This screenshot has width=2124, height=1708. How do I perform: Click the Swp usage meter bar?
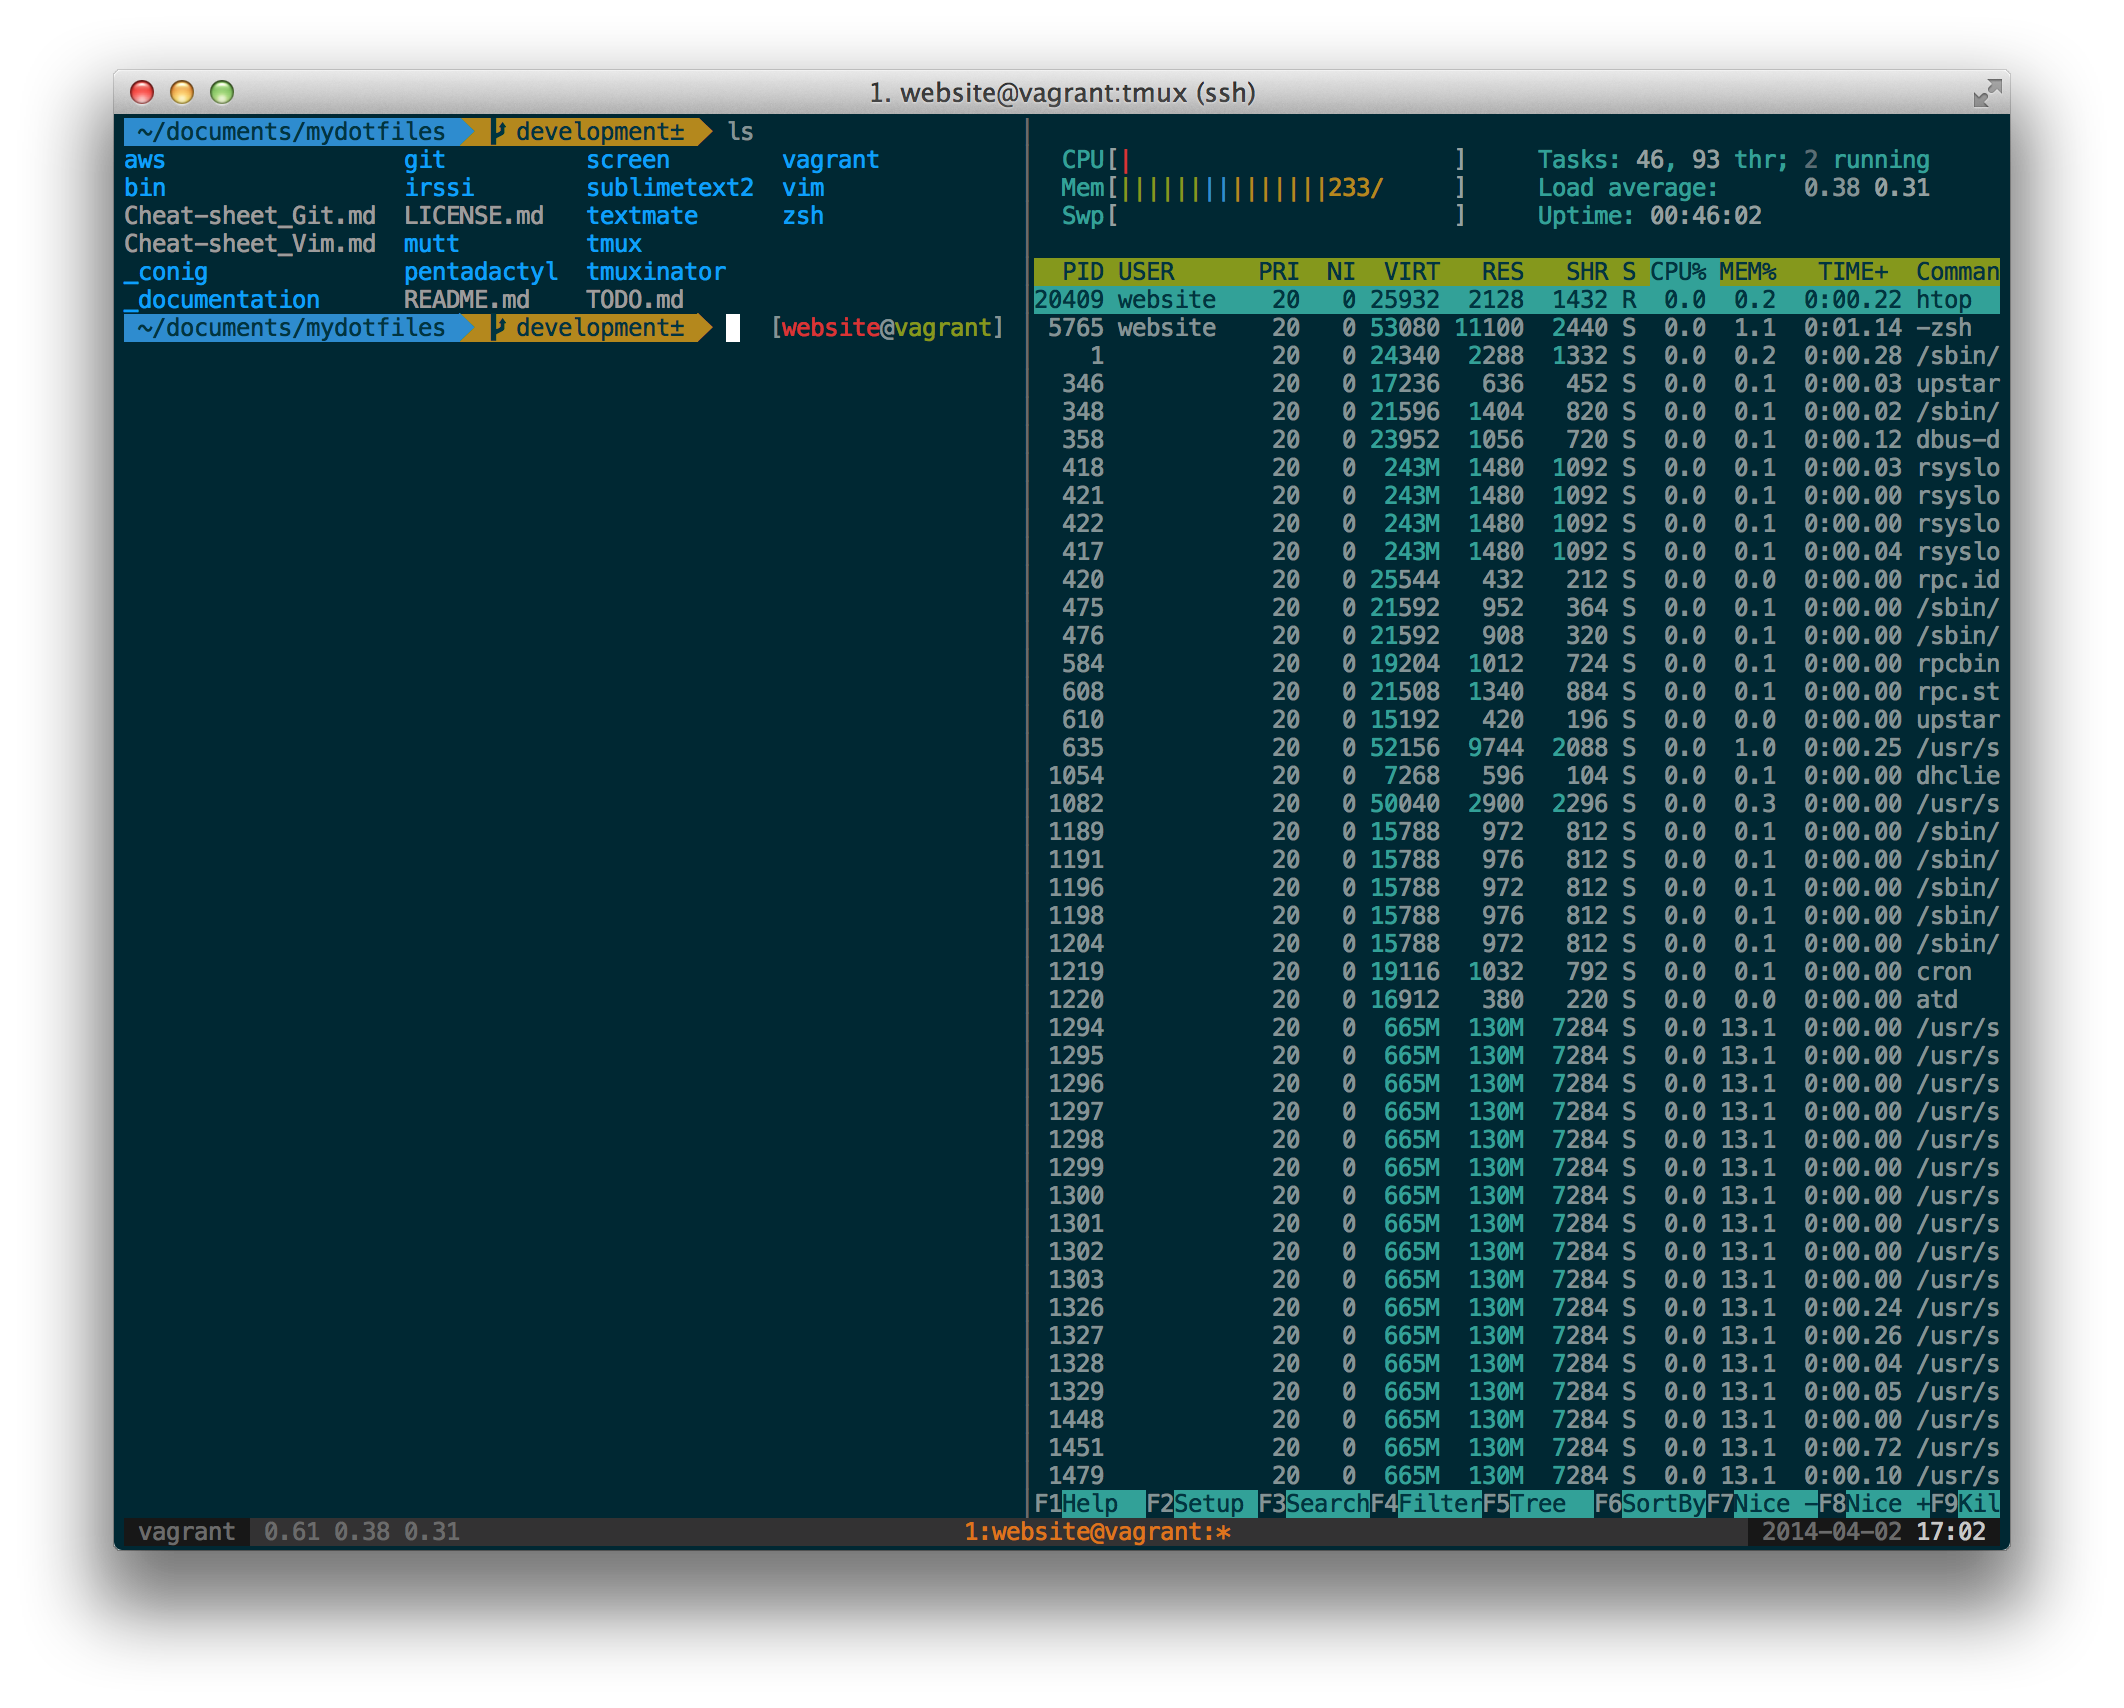1263,215
